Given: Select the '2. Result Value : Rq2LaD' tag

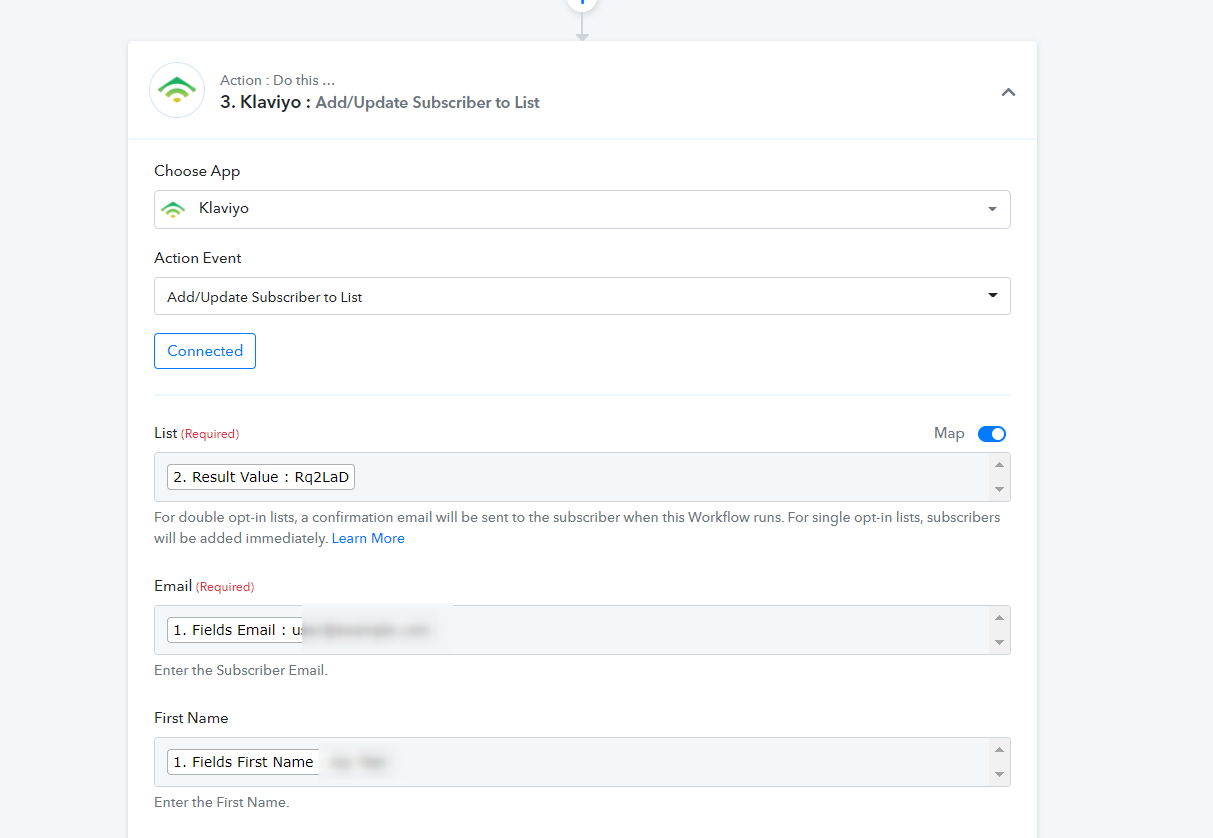Looking at the screenshot, I should pos(261,477).
